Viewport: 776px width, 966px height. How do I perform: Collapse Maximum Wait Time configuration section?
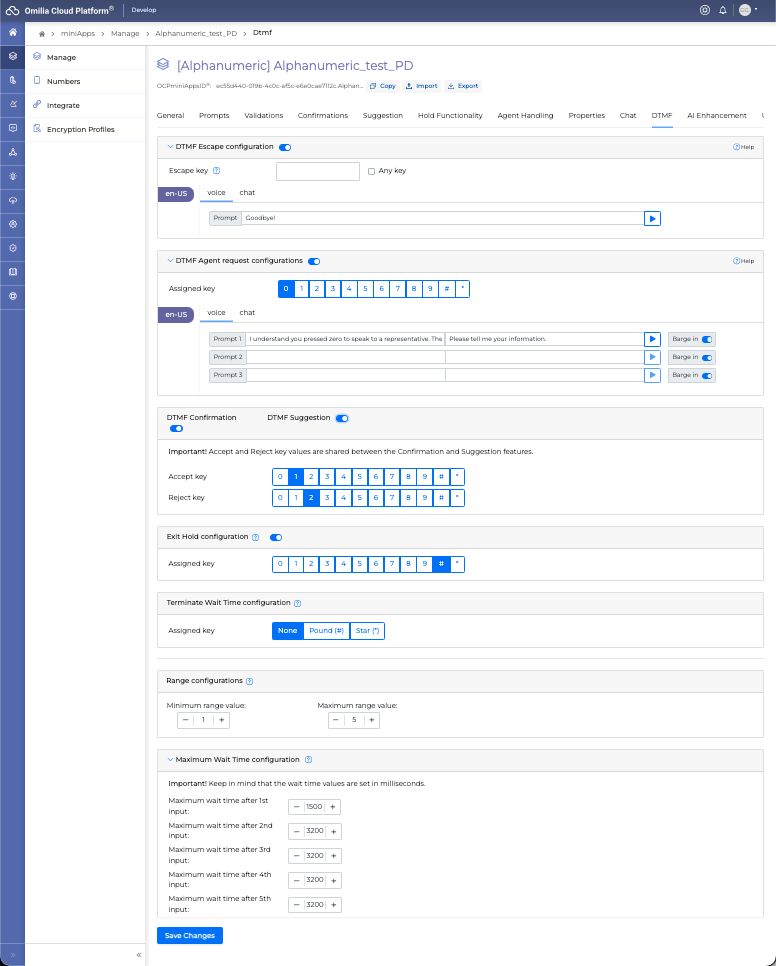coord(170,760)
